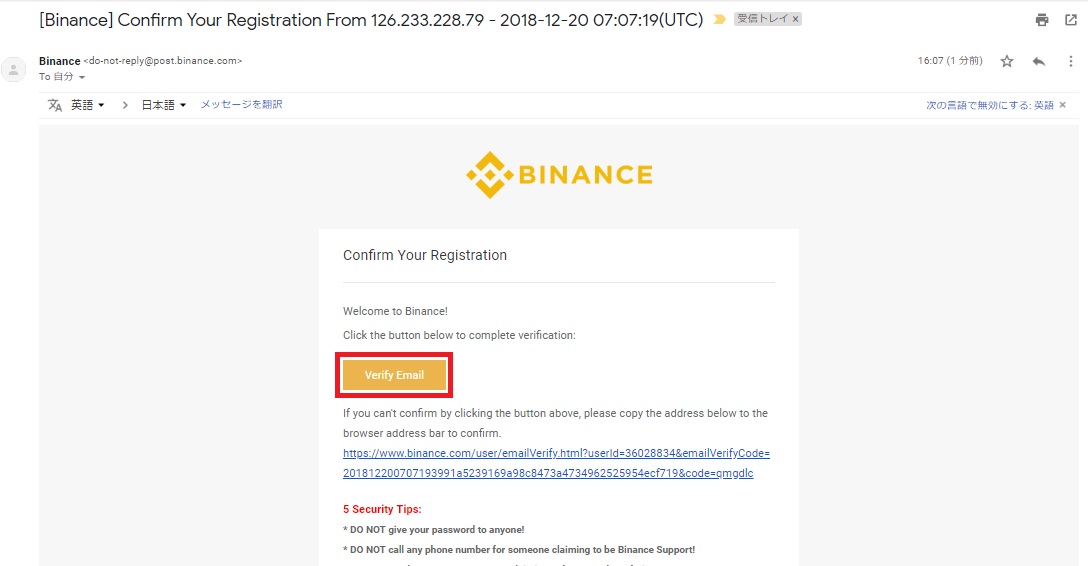1088x566 pixels.
Task: Click the Binance logo image
Action: click(x=559, y=175)
